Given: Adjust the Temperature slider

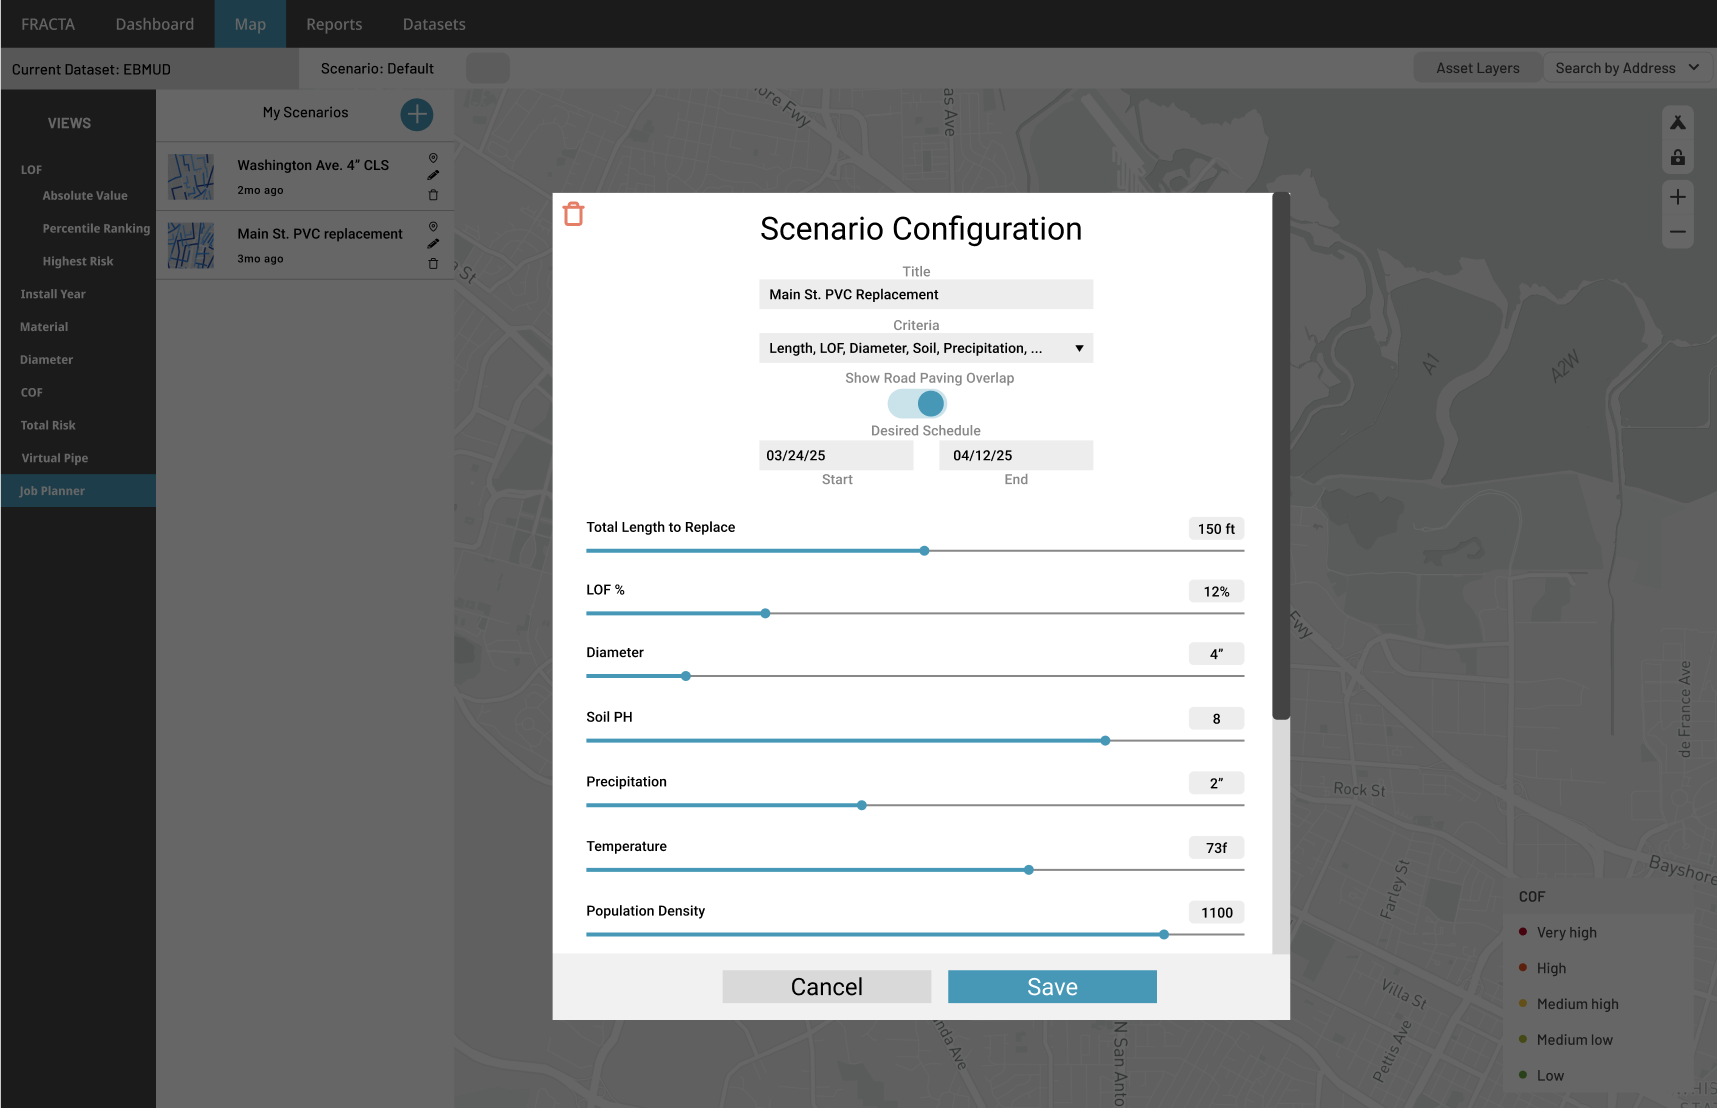Looking at the screenshot, I should point(1029,870).
